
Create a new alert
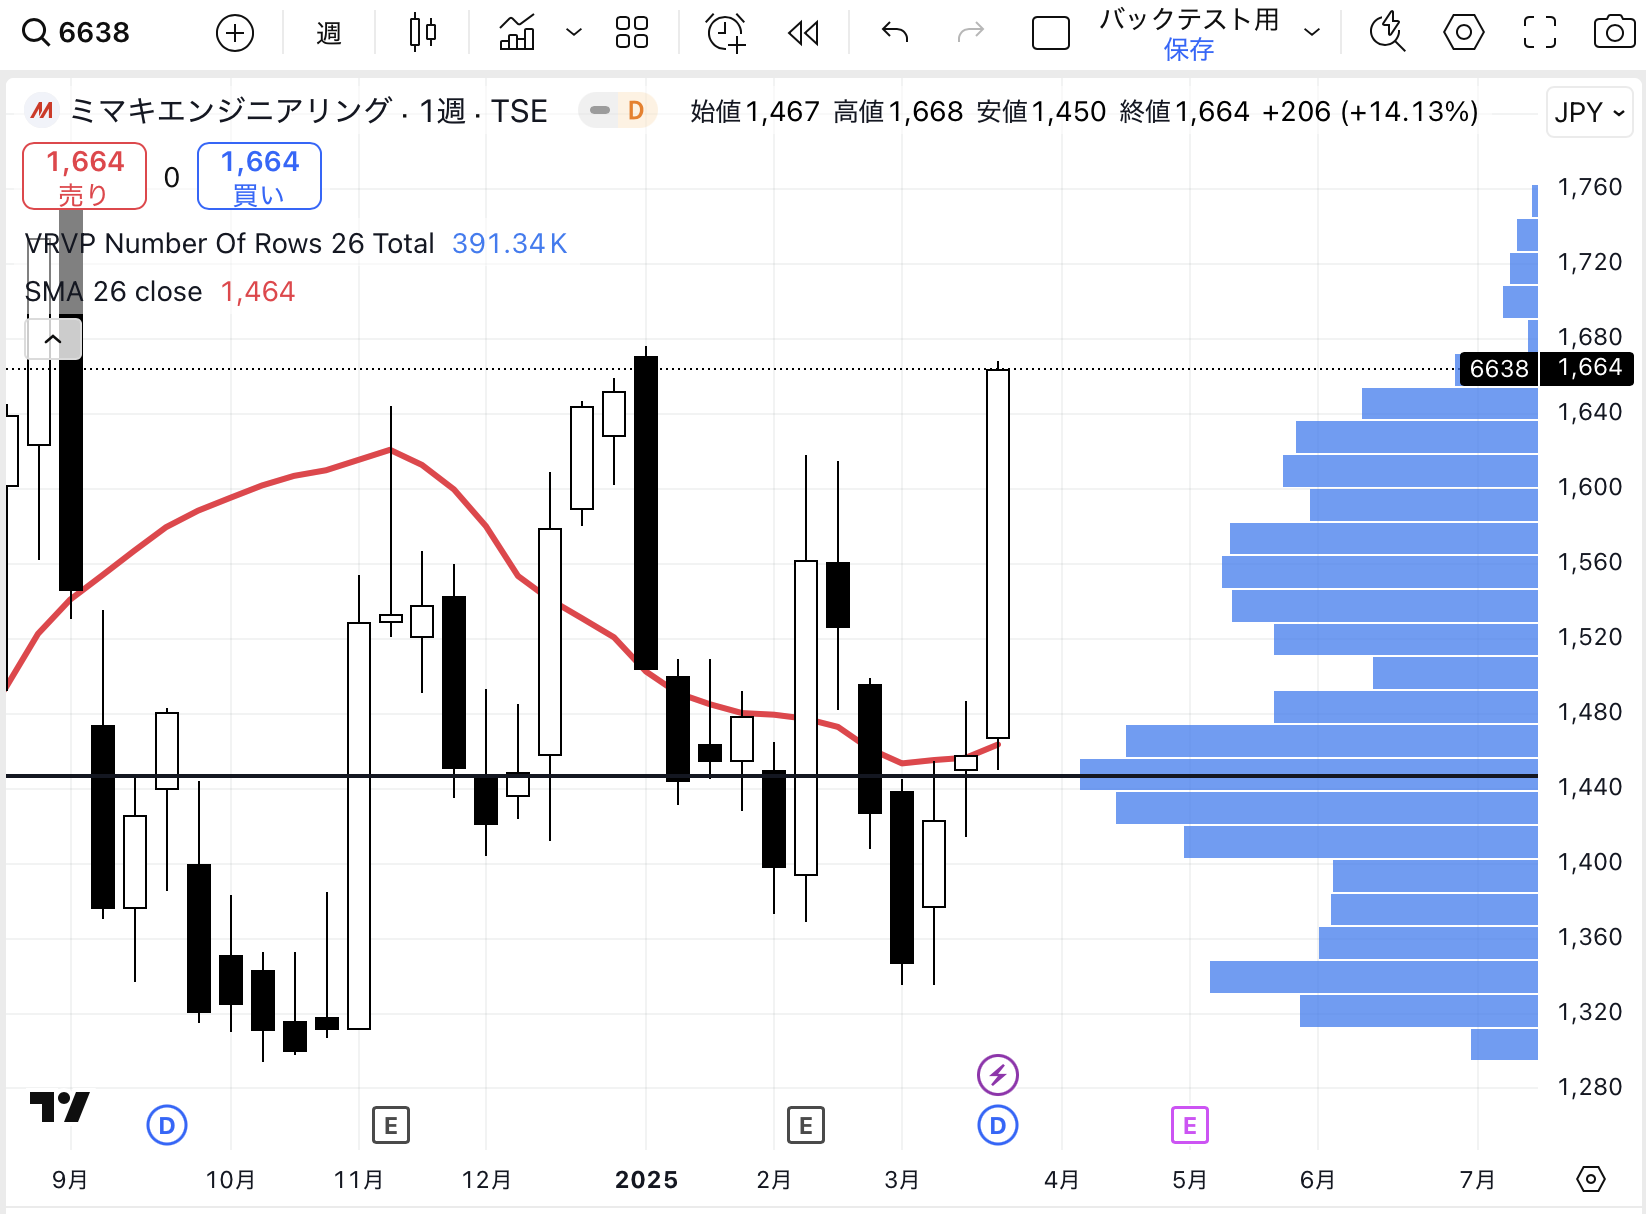[726, 33]
